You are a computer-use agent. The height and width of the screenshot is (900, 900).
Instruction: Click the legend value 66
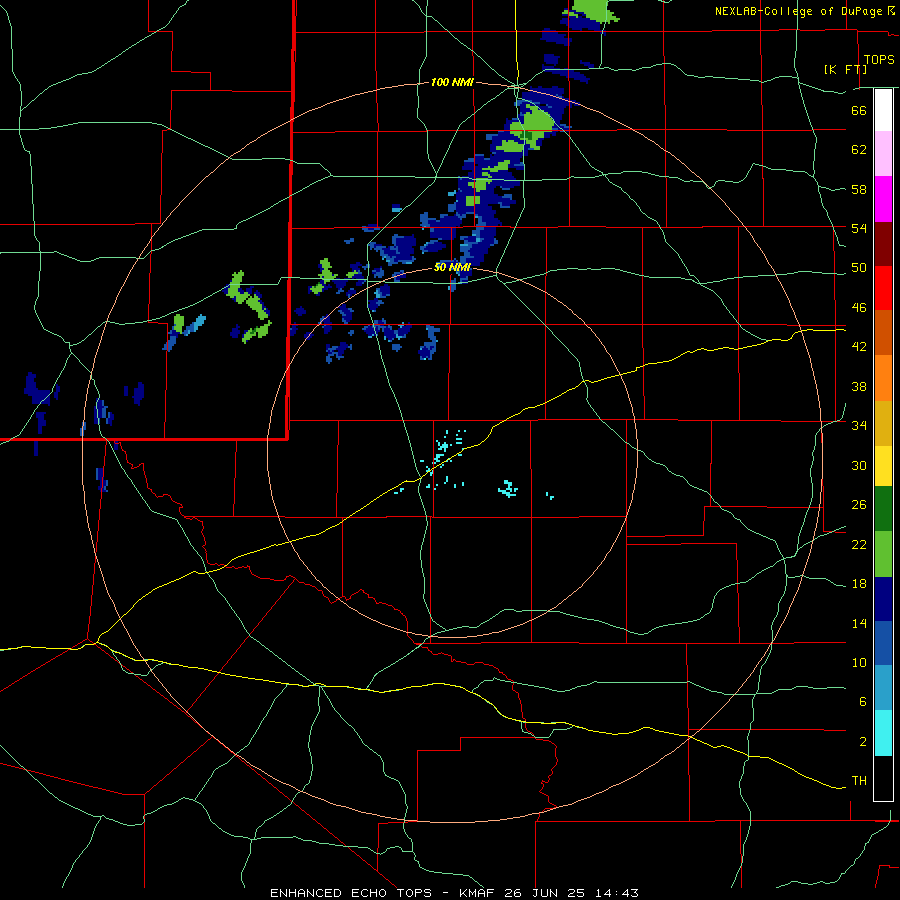859,110
